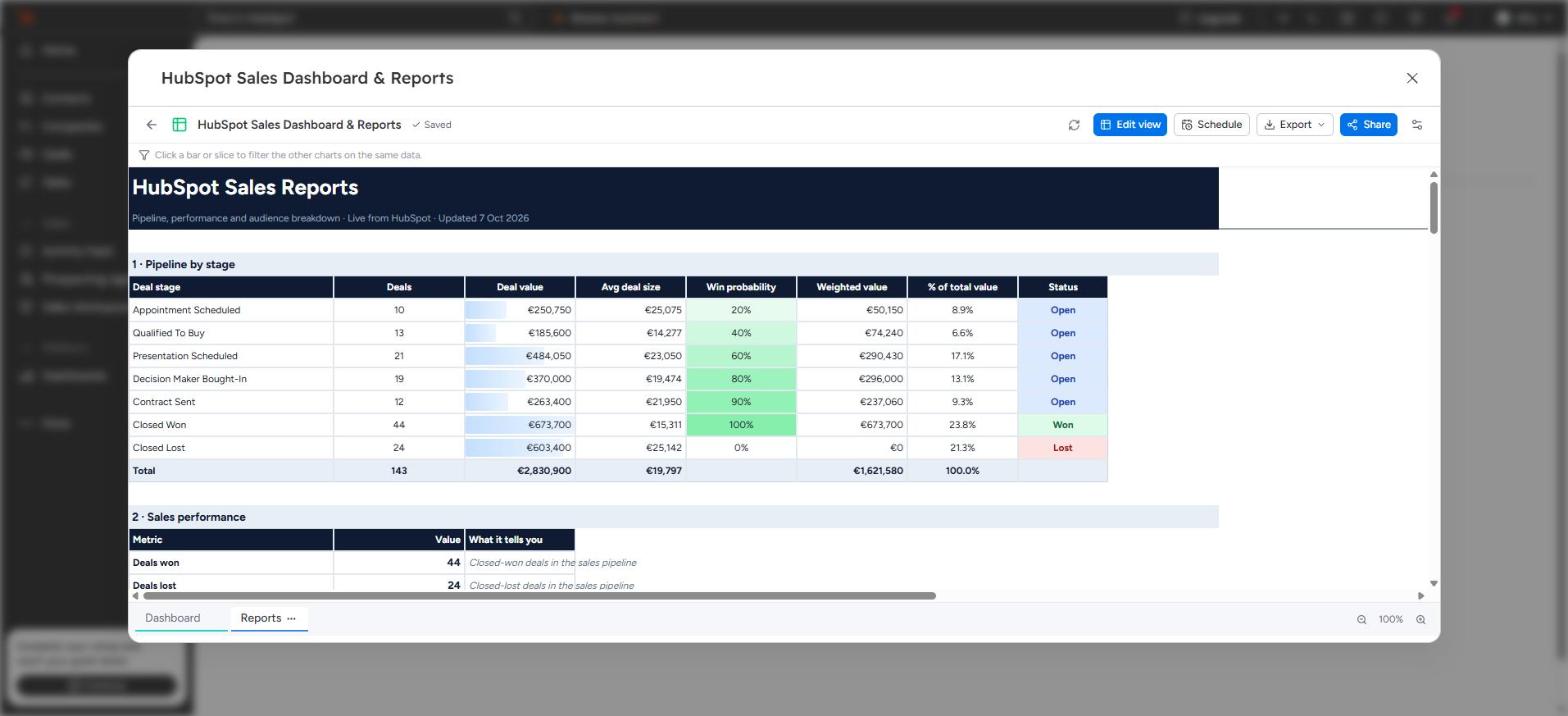Image resolution: width=1568 pixels, height=716 pixels.
Task: Click the Share button
Action: [1368, 125]
